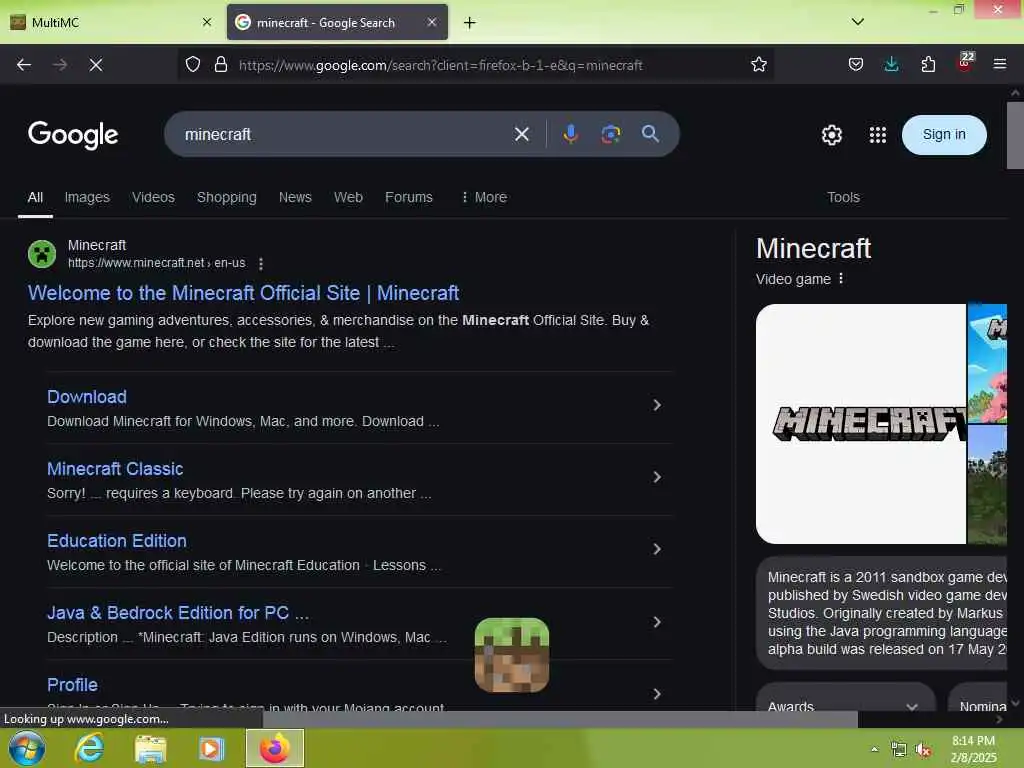Select the Forums results tab

pos(409,197)
